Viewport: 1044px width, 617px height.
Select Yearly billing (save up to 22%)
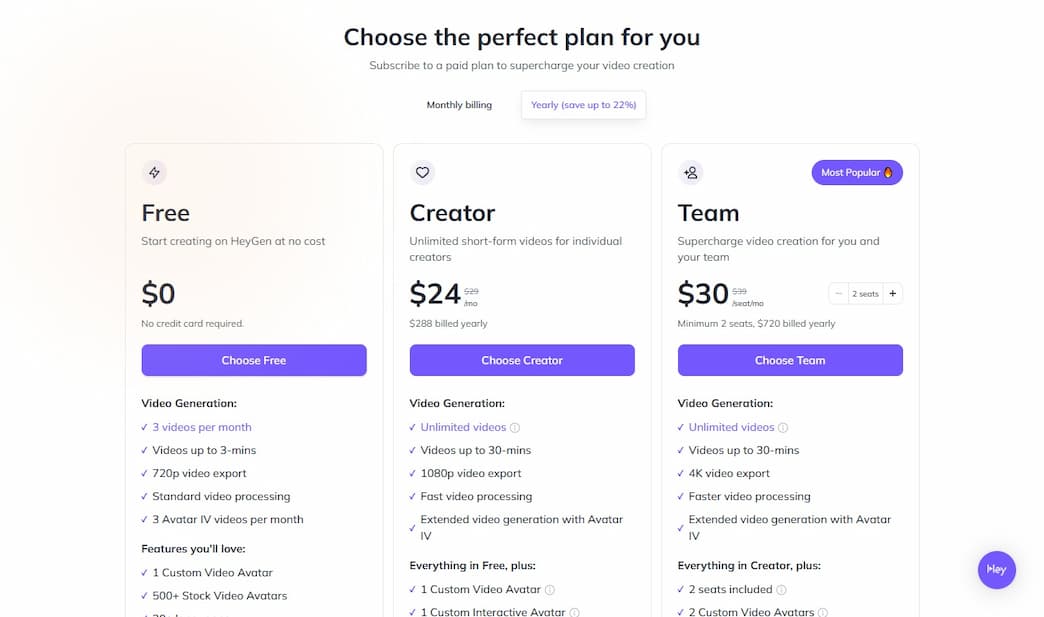pyautogui.click(x=583, y=105)
